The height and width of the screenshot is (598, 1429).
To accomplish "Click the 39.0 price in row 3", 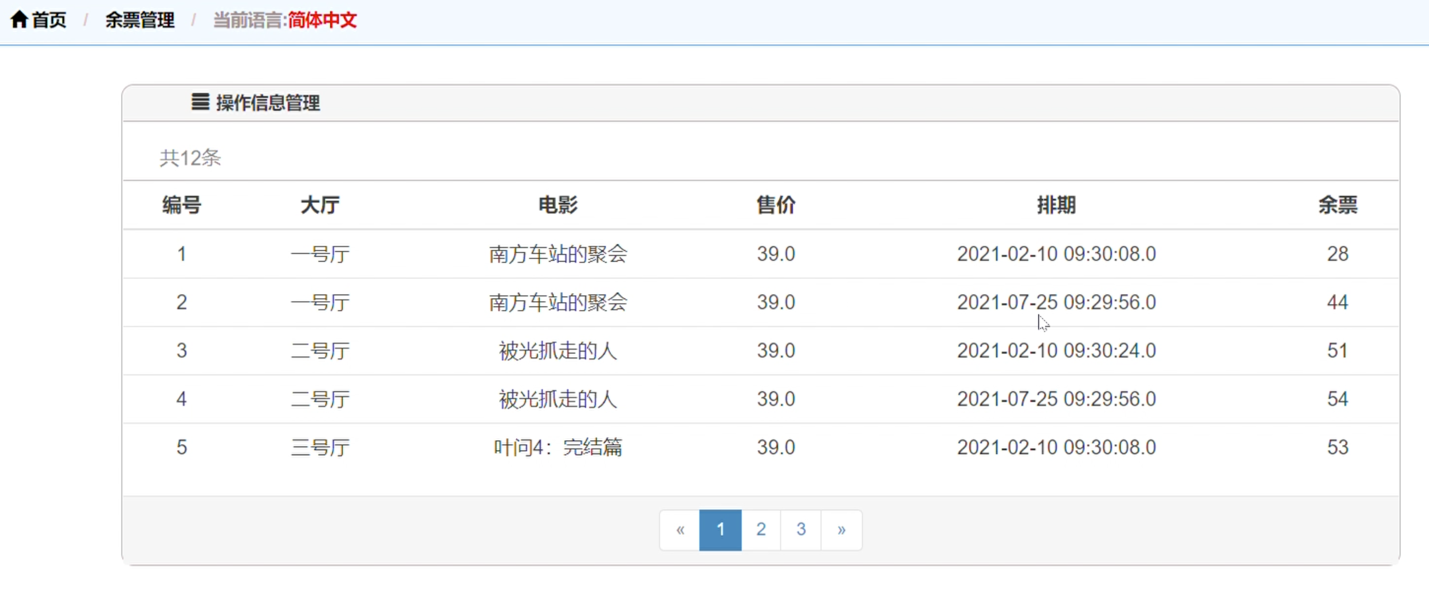I will 776,351.
